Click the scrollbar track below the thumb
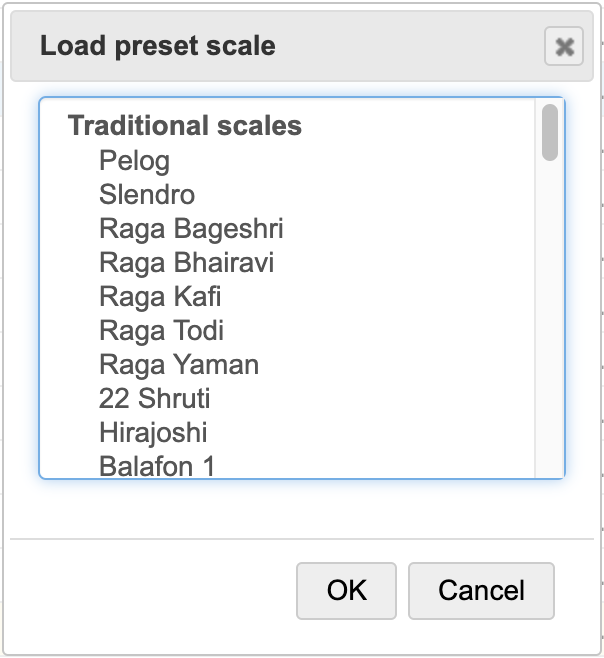The width and height of the screenshot is (604, 658). [x=549, y=320]
